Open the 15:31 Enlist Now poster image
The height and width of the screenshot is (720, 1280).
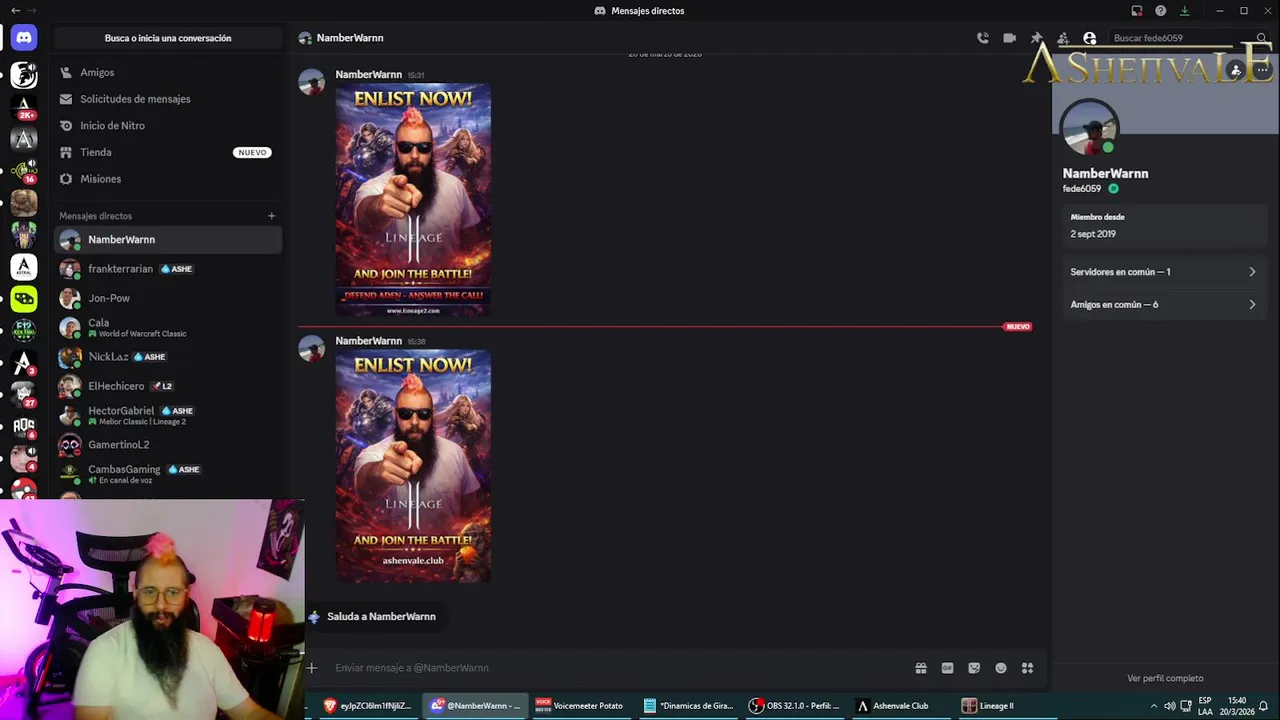(x=413, y=200)
